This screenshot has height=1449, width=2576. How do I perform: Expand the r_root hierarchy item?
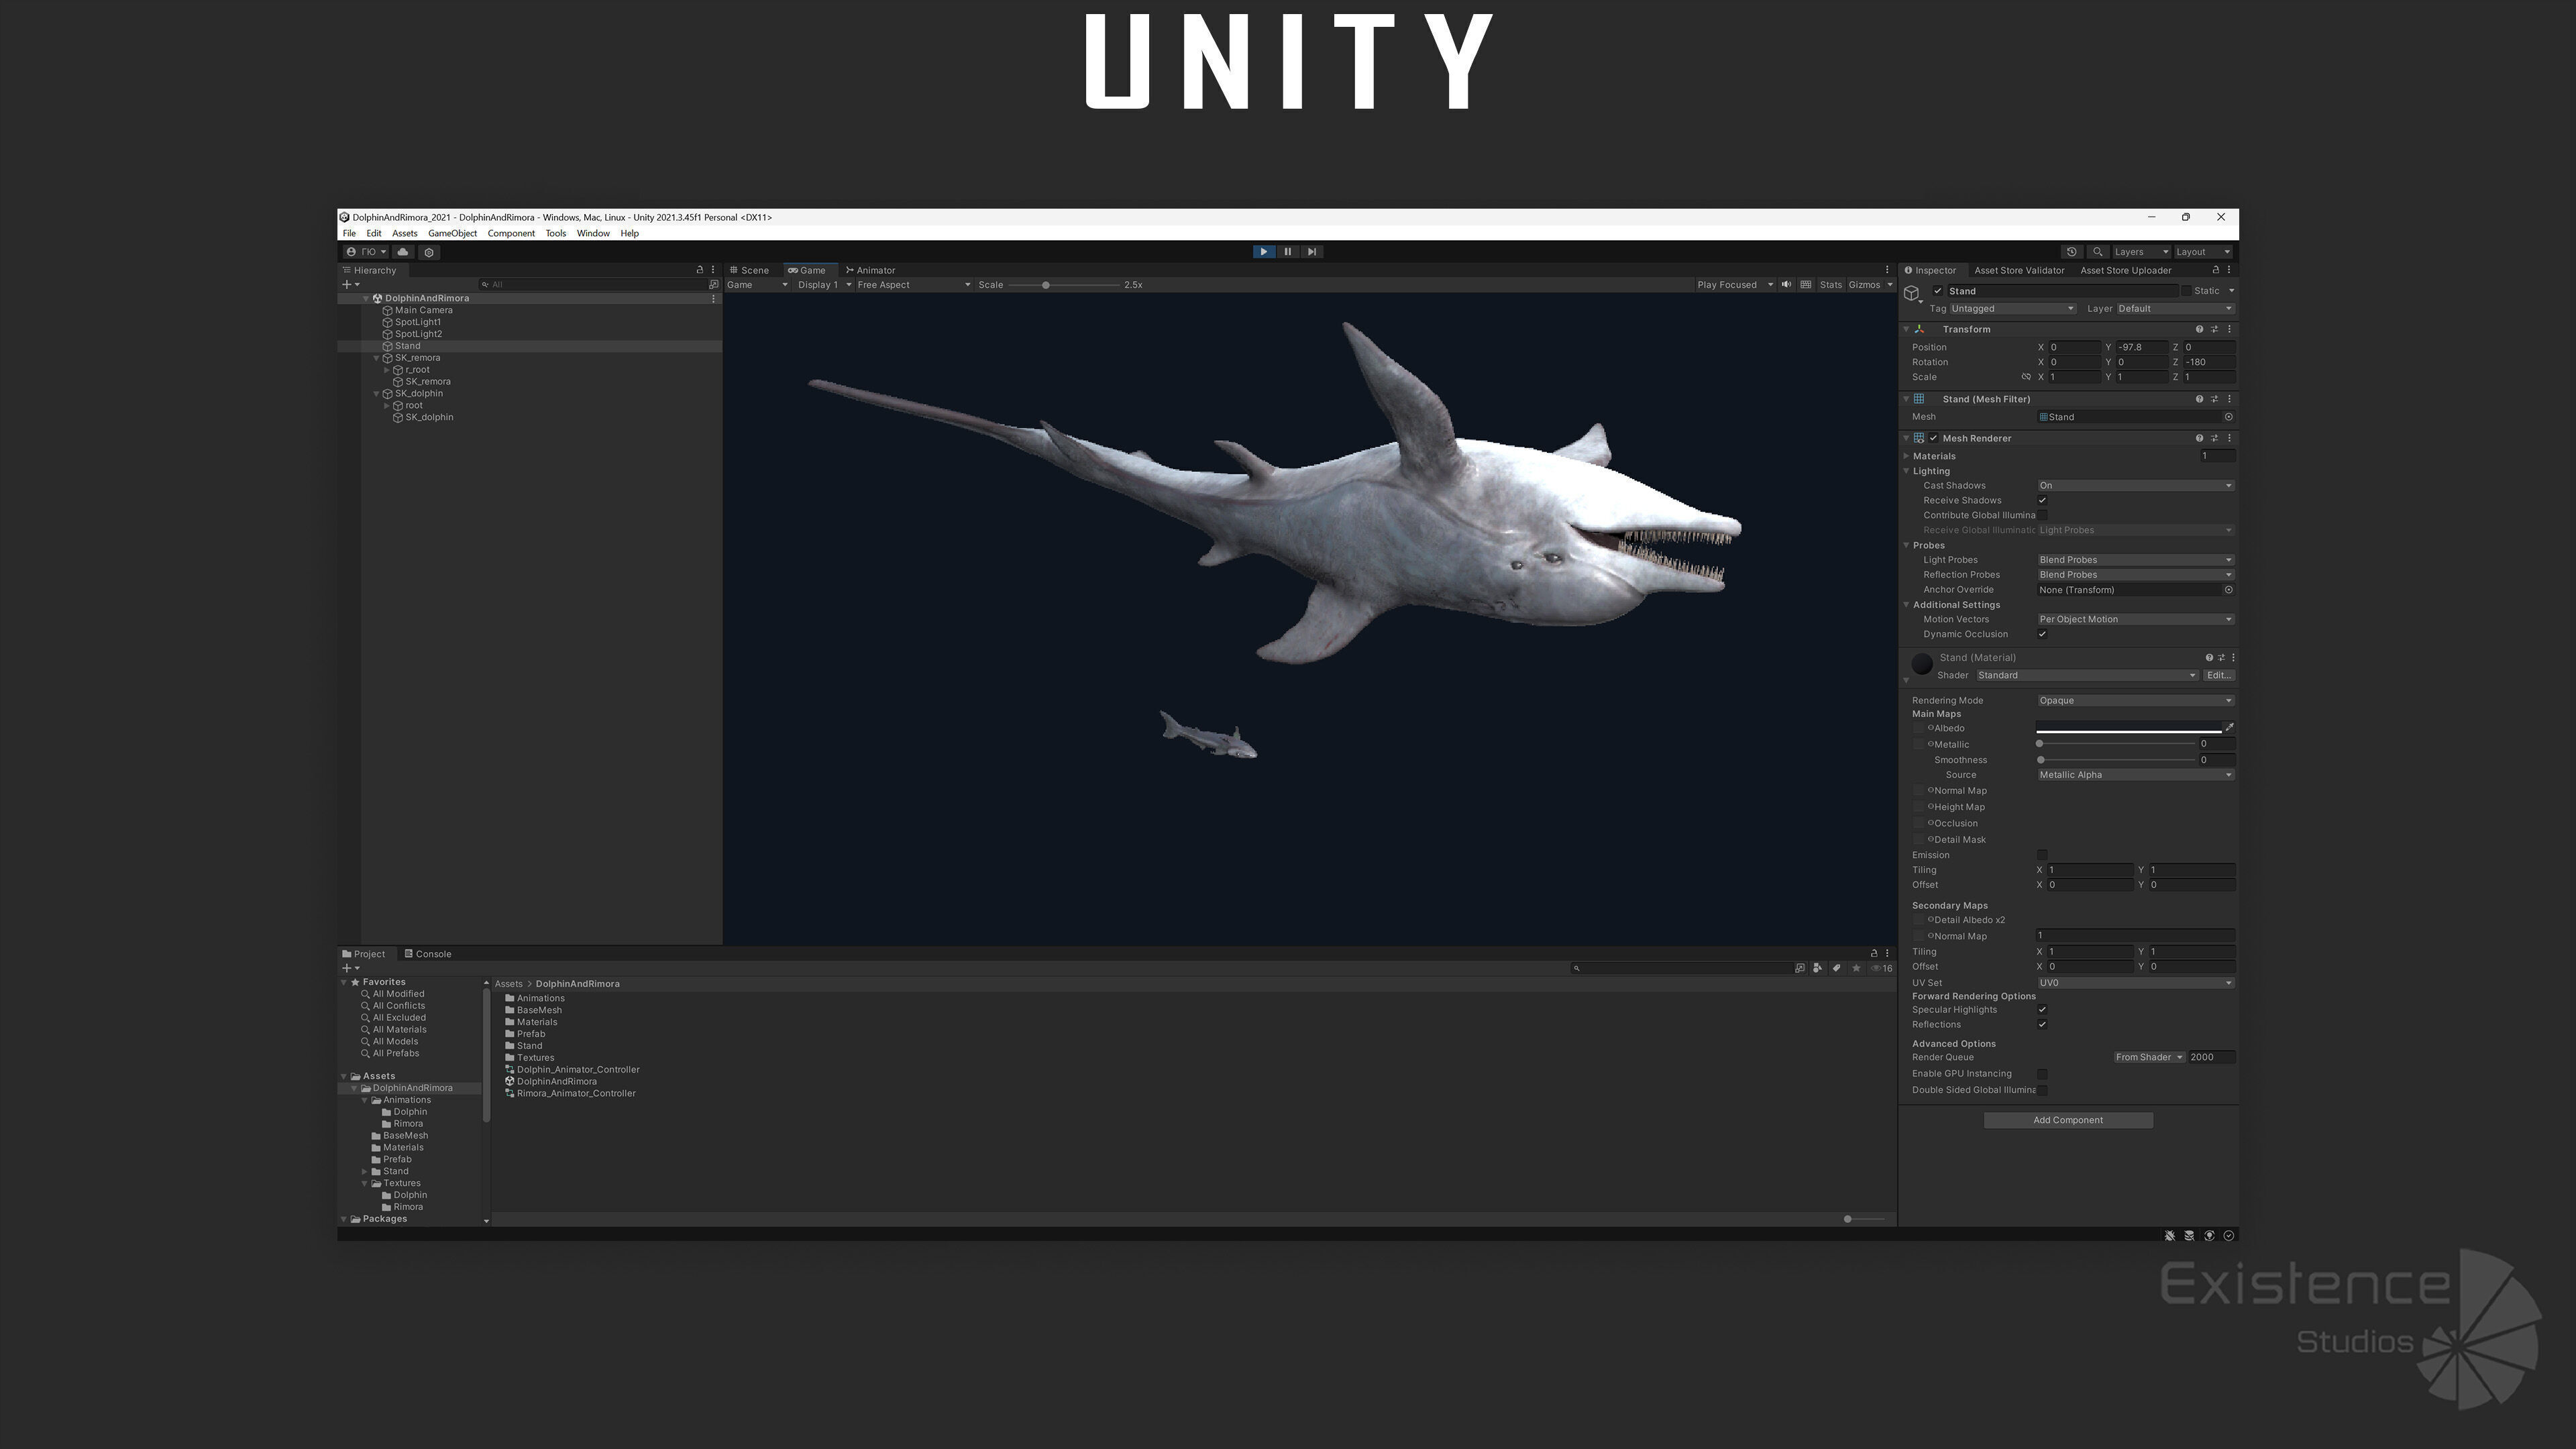pos(387,370)
